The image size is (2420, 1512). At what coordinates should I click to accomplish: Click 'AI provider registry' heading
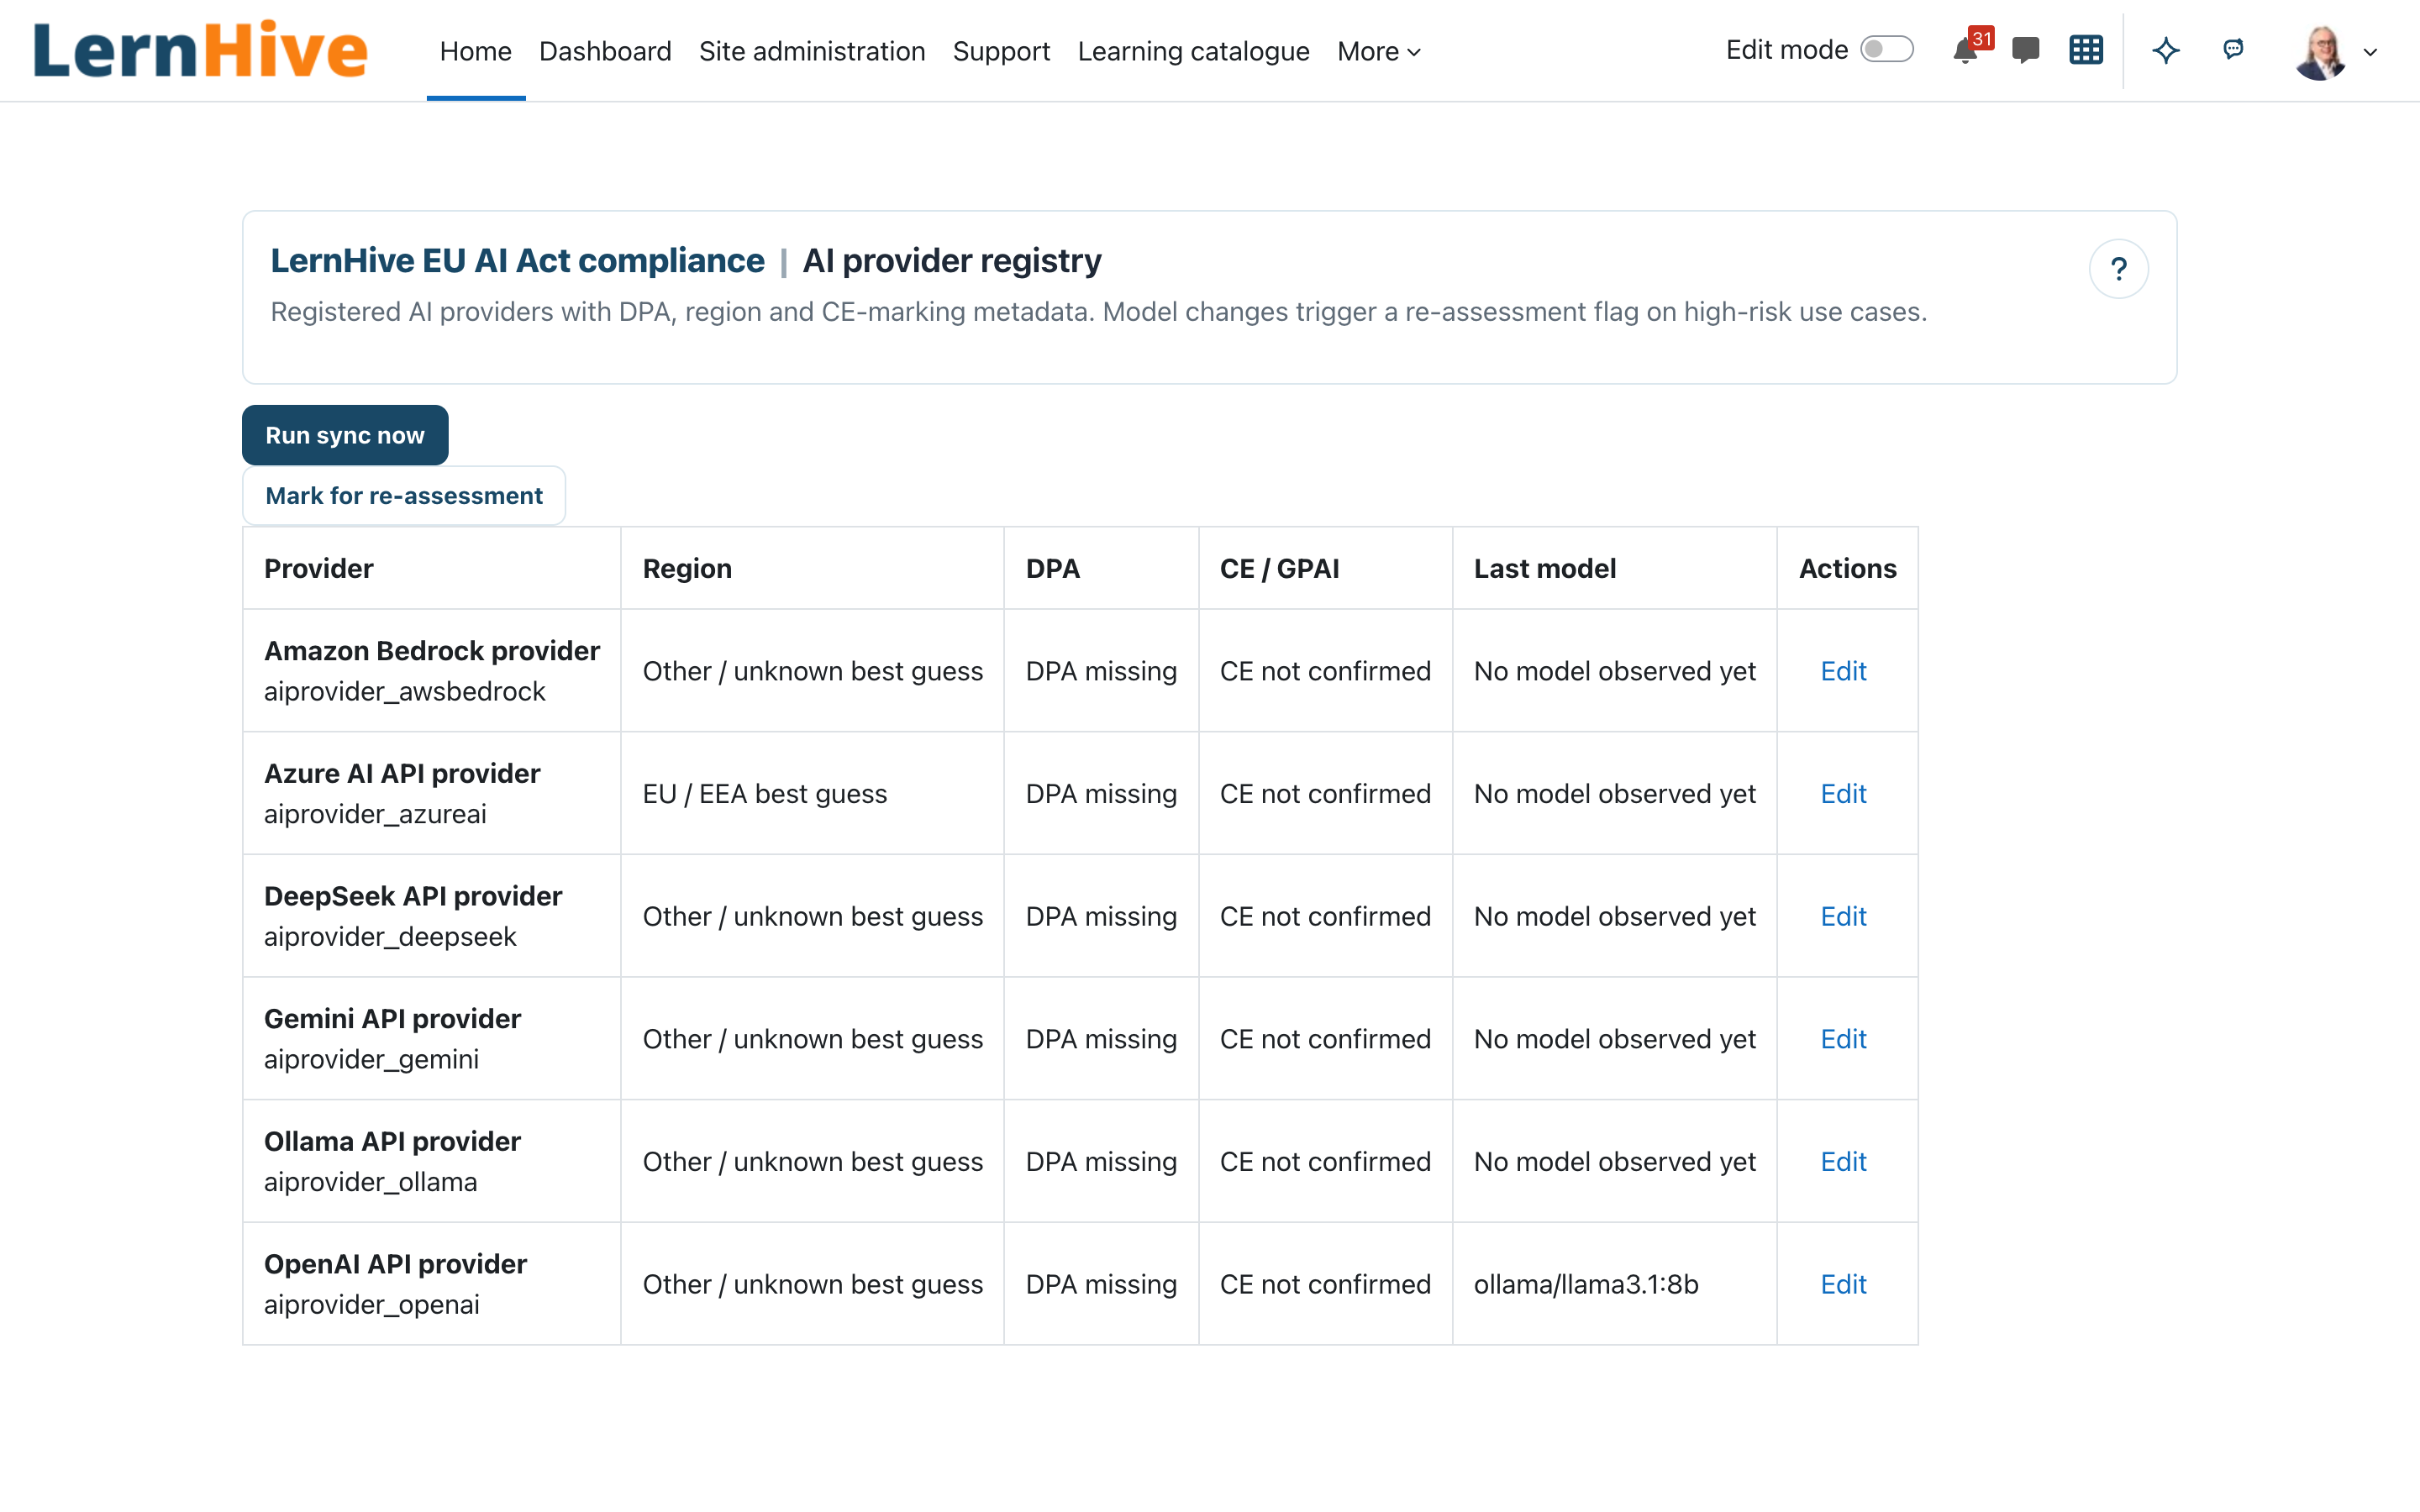[x=952, y=260]
